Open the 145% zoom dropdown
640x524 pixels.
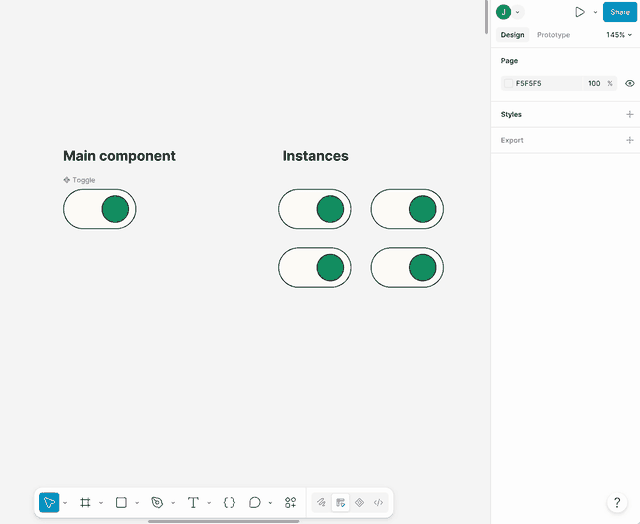point(619,35)
